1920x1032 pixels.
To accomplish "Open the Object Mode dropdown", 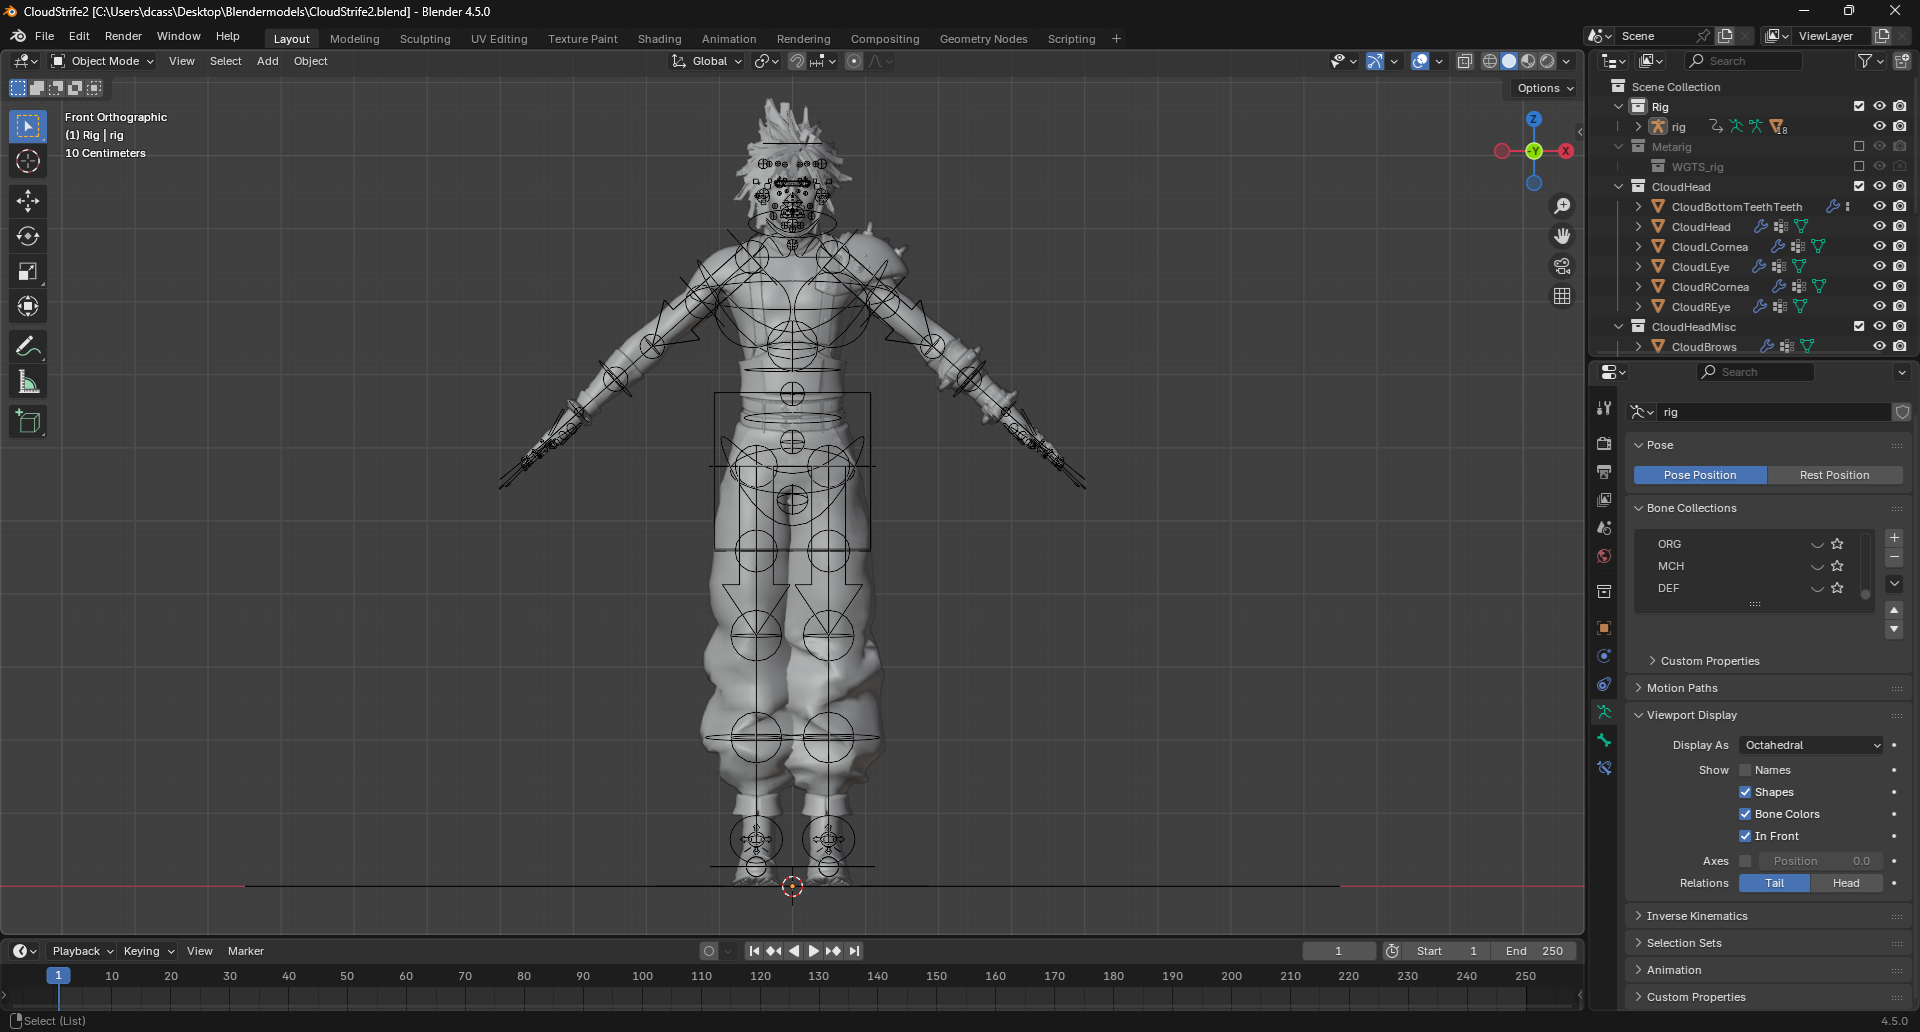I will tap(103, 61).
